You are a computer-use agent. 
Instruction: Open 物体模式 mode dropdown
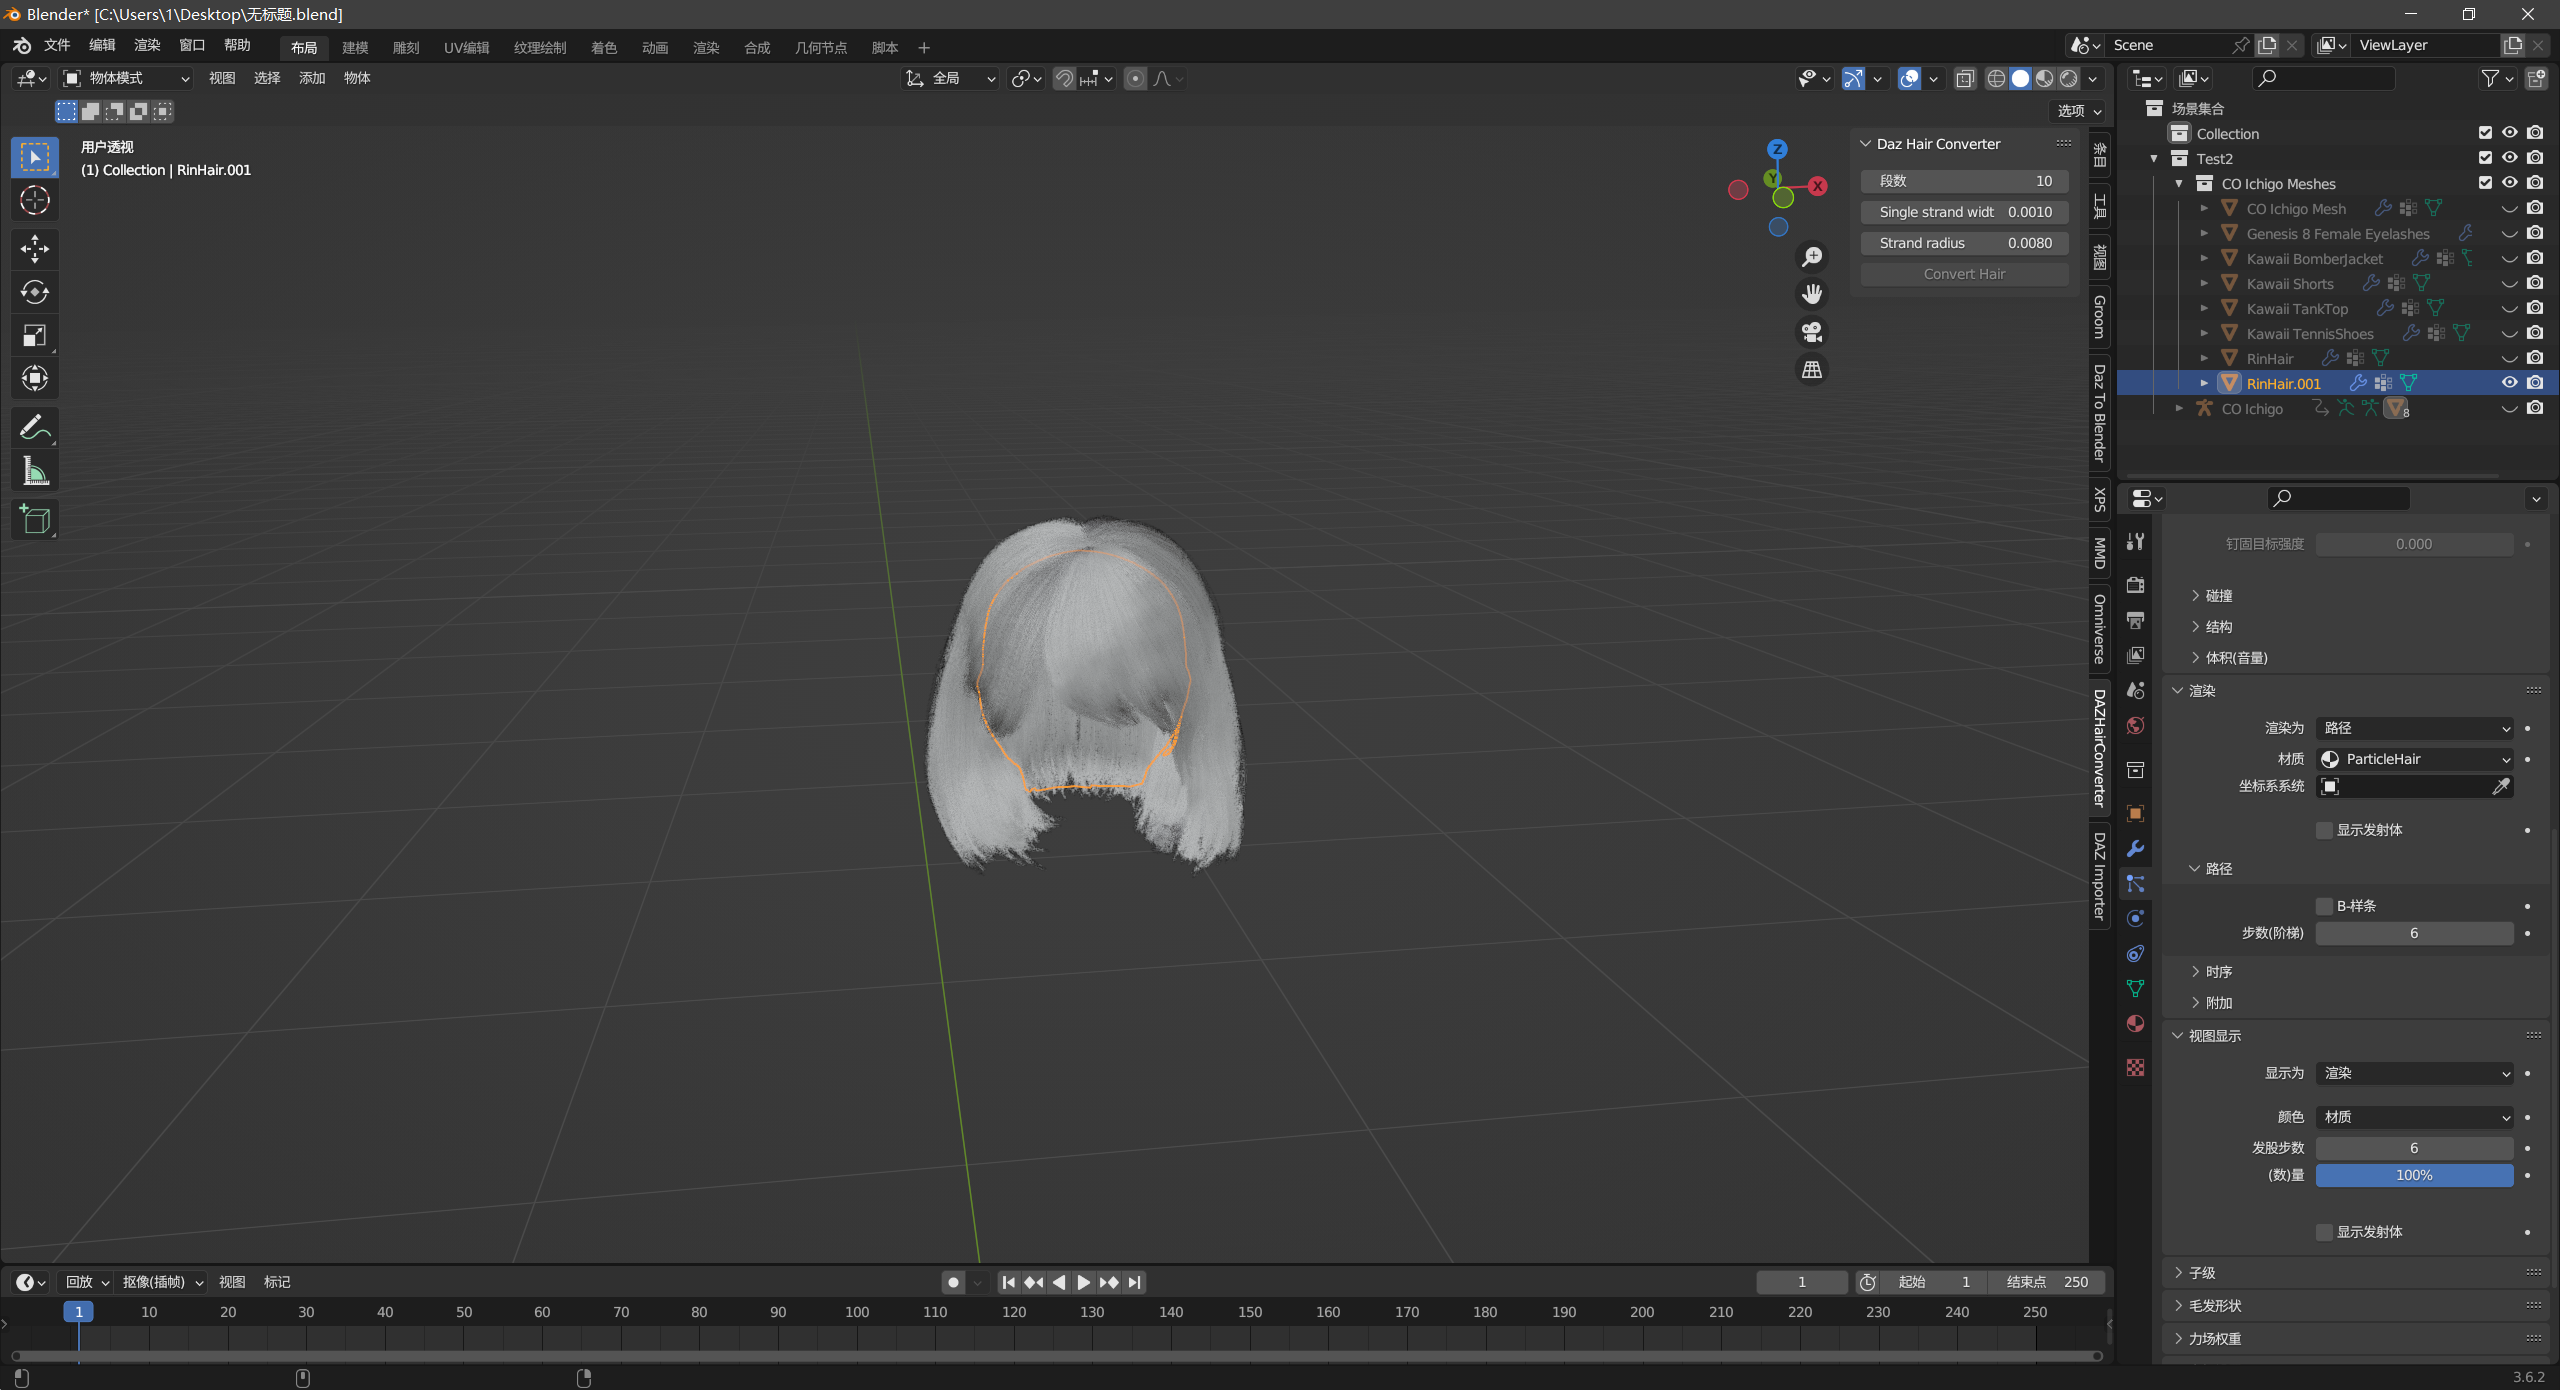click(x=126, y=78)
